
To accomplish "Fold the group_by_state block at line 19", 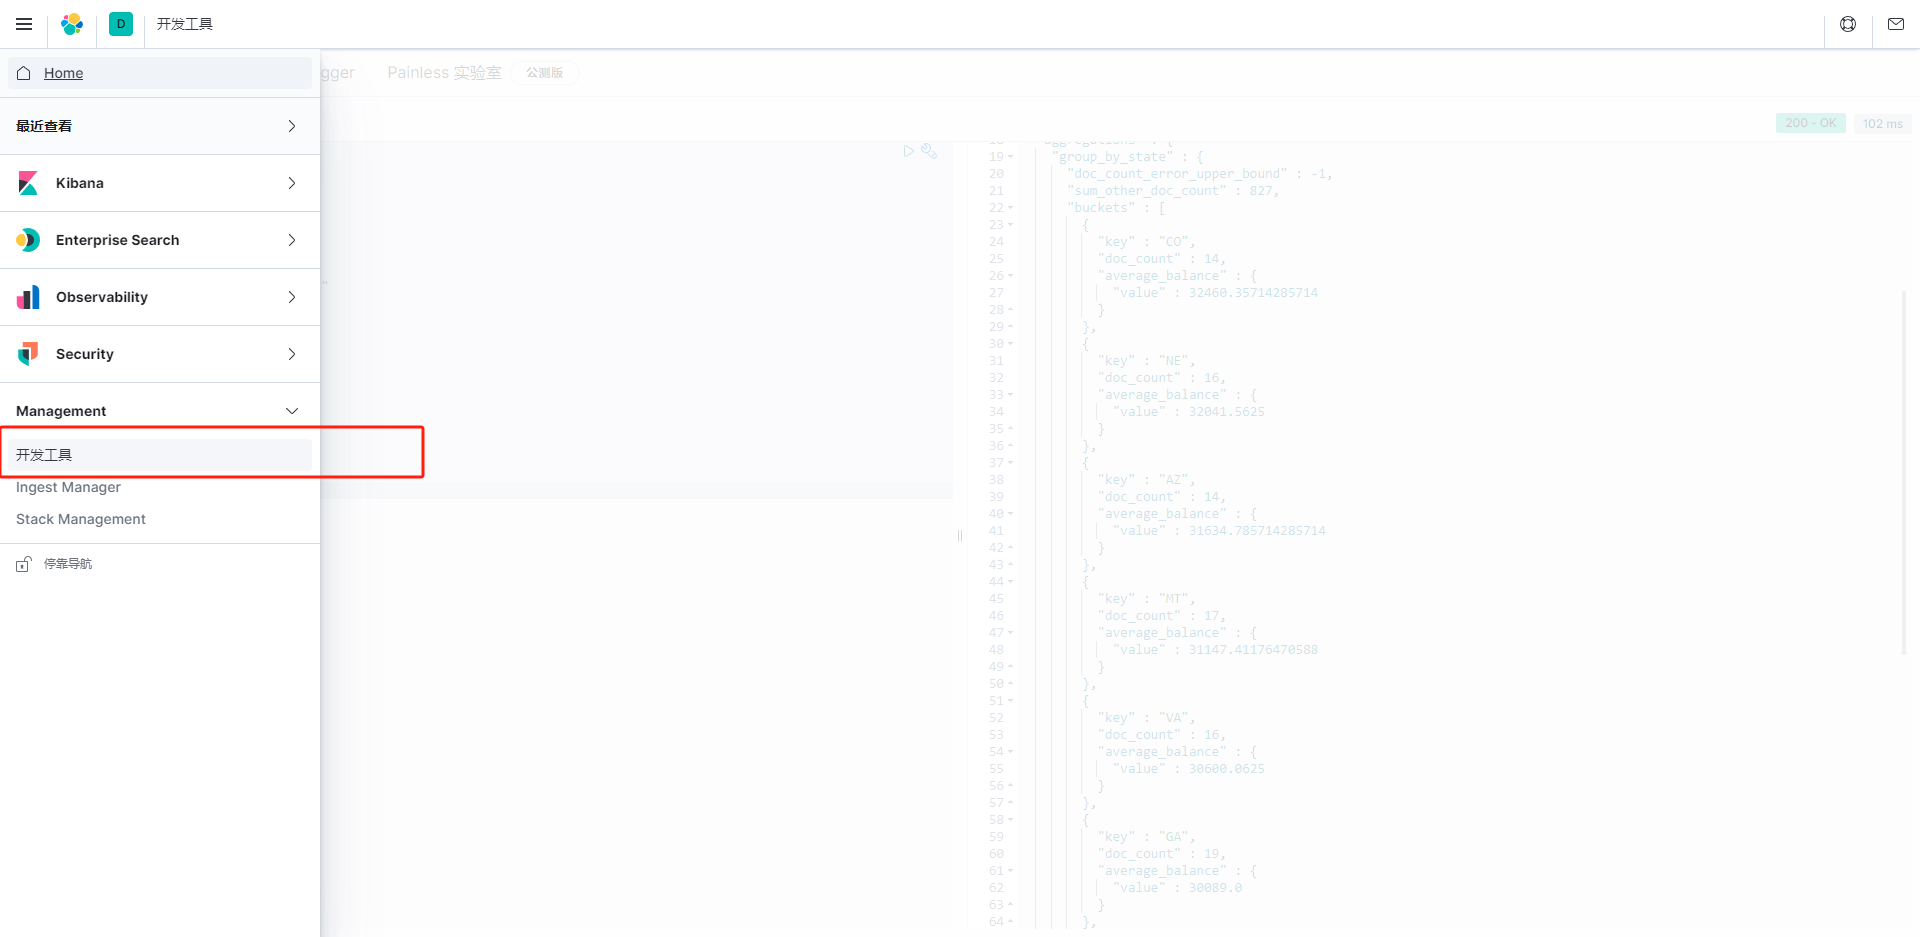I will pos(1011,157).
